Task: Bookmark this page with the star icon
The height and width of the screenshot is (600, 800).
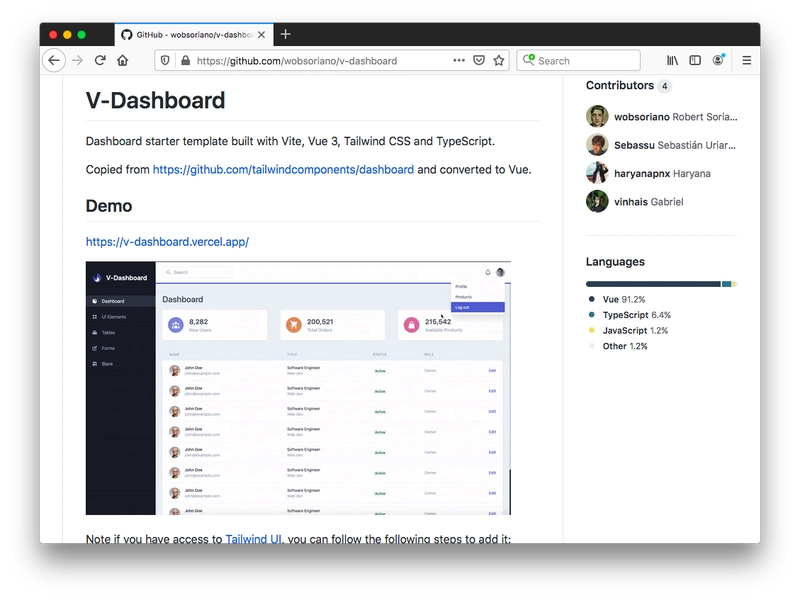Action: (499, 61)
